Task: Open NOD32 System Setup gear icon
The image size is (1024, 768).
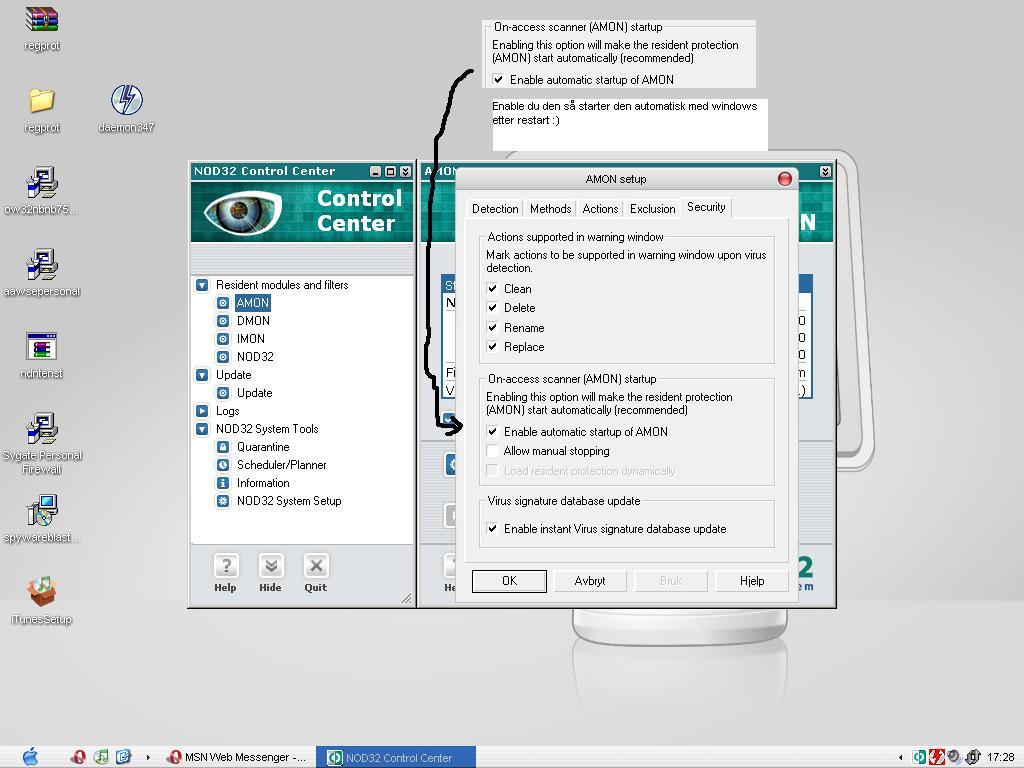Action: pyautogui.click(x=223, y=501)
